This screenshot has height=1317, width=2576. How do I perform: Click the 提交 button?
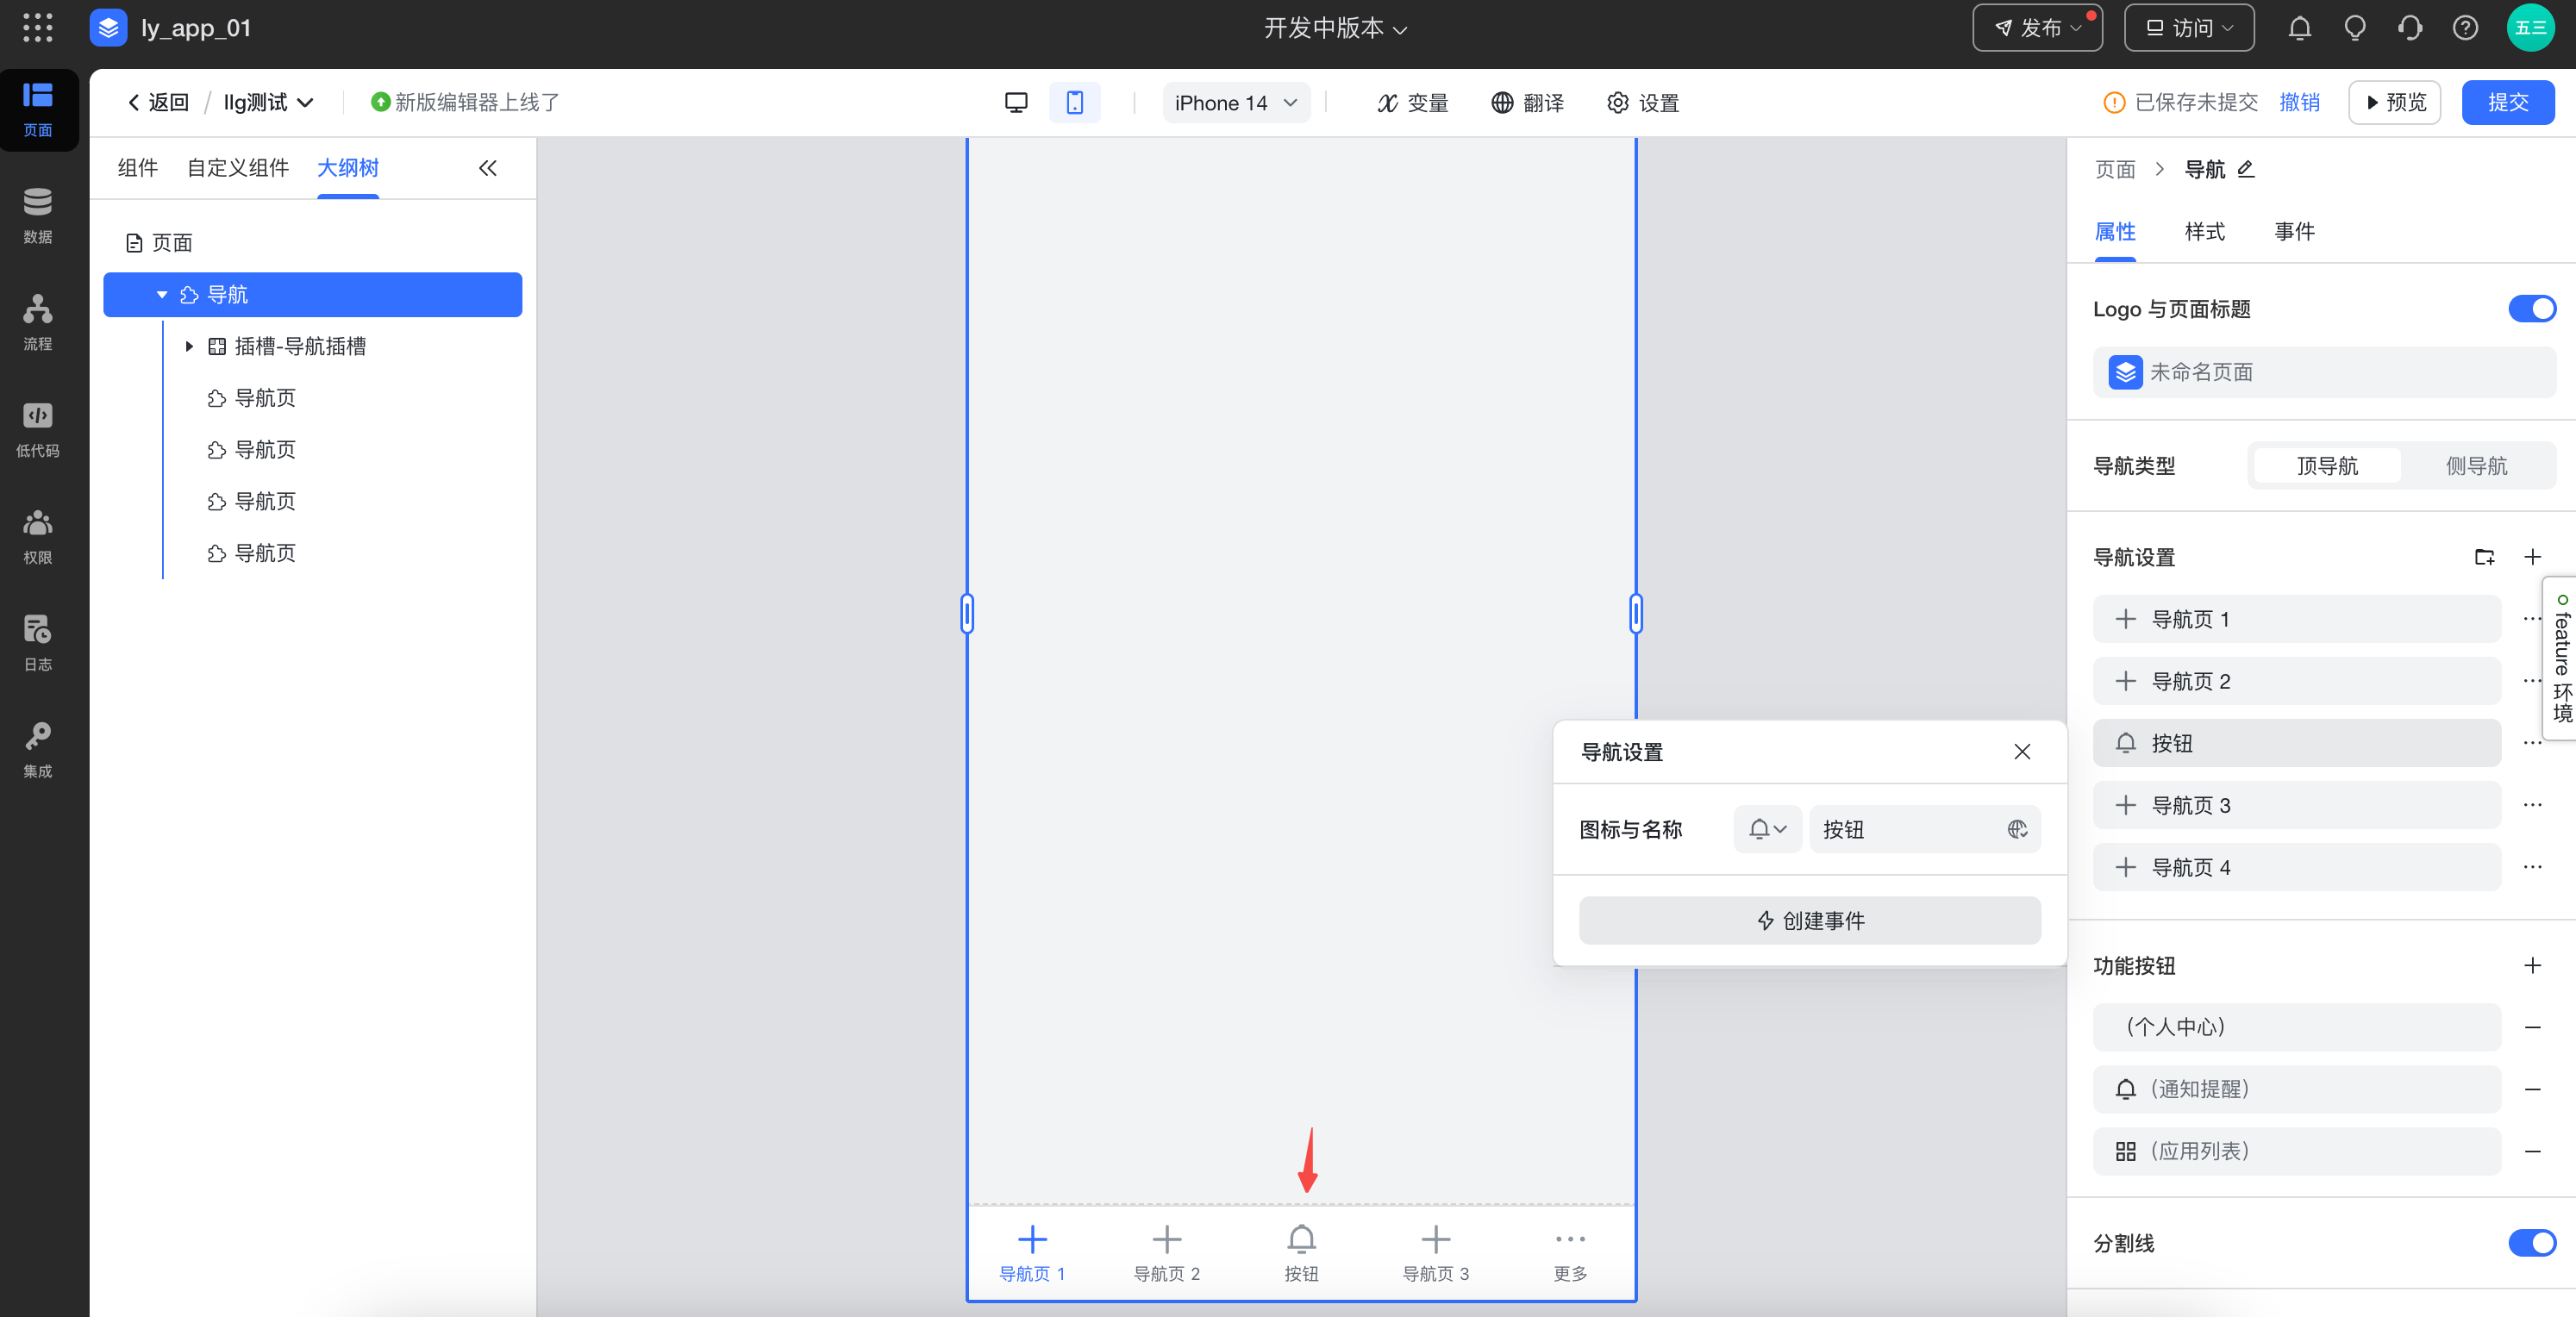pos(2507,102)
